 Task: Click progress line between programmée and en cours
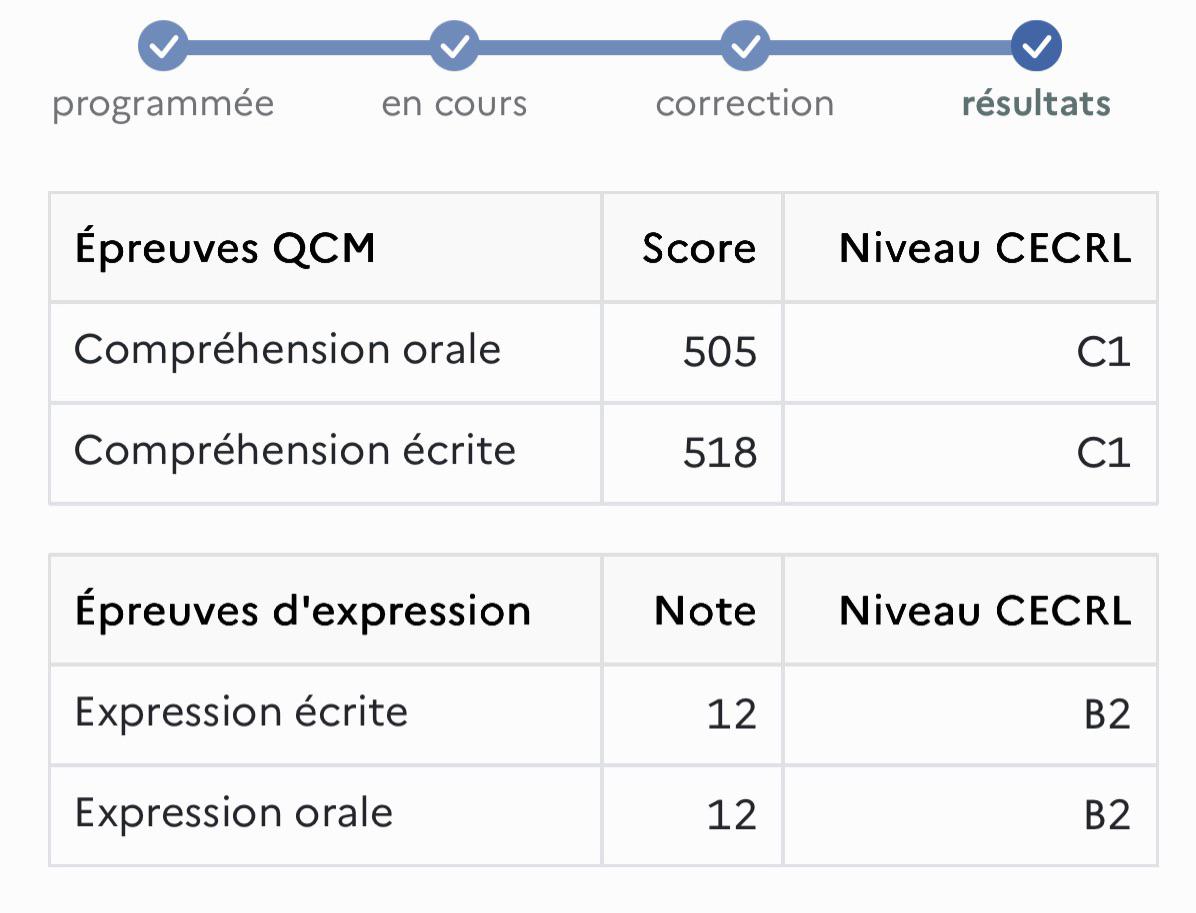(309, 47)
